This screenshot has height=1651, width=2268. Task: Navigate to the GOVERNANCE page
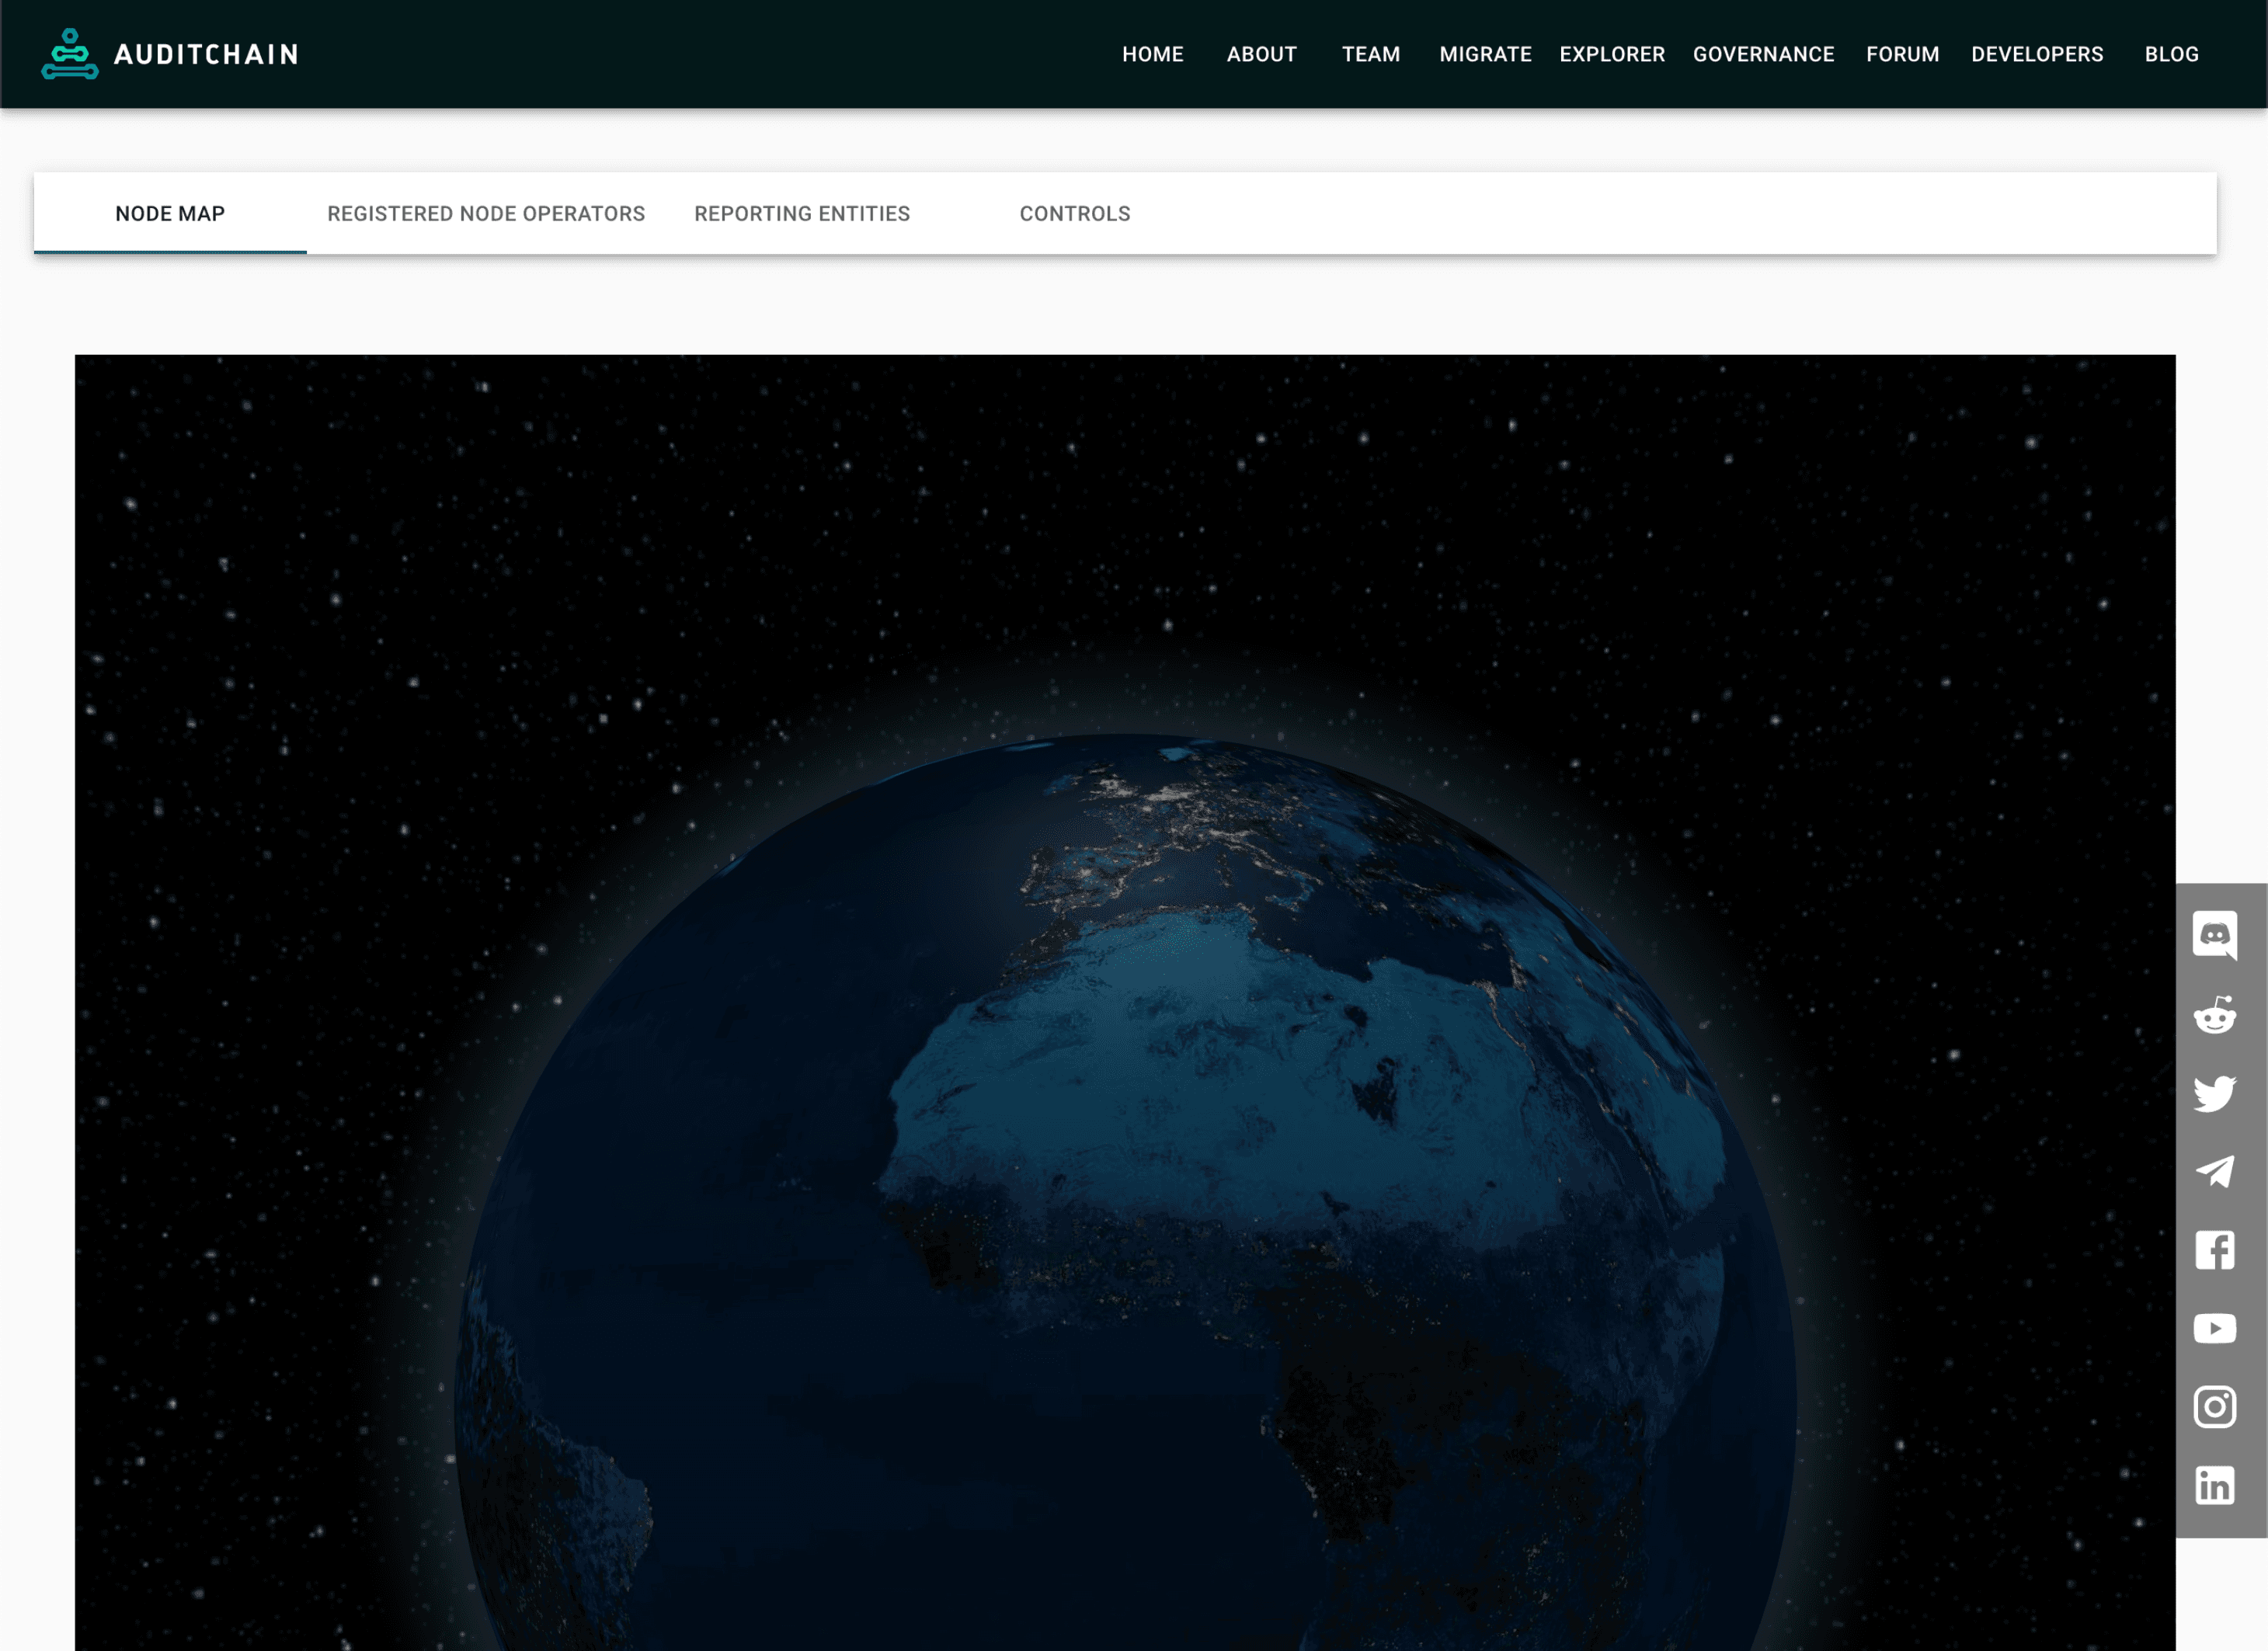click(x=1764, y=54)
